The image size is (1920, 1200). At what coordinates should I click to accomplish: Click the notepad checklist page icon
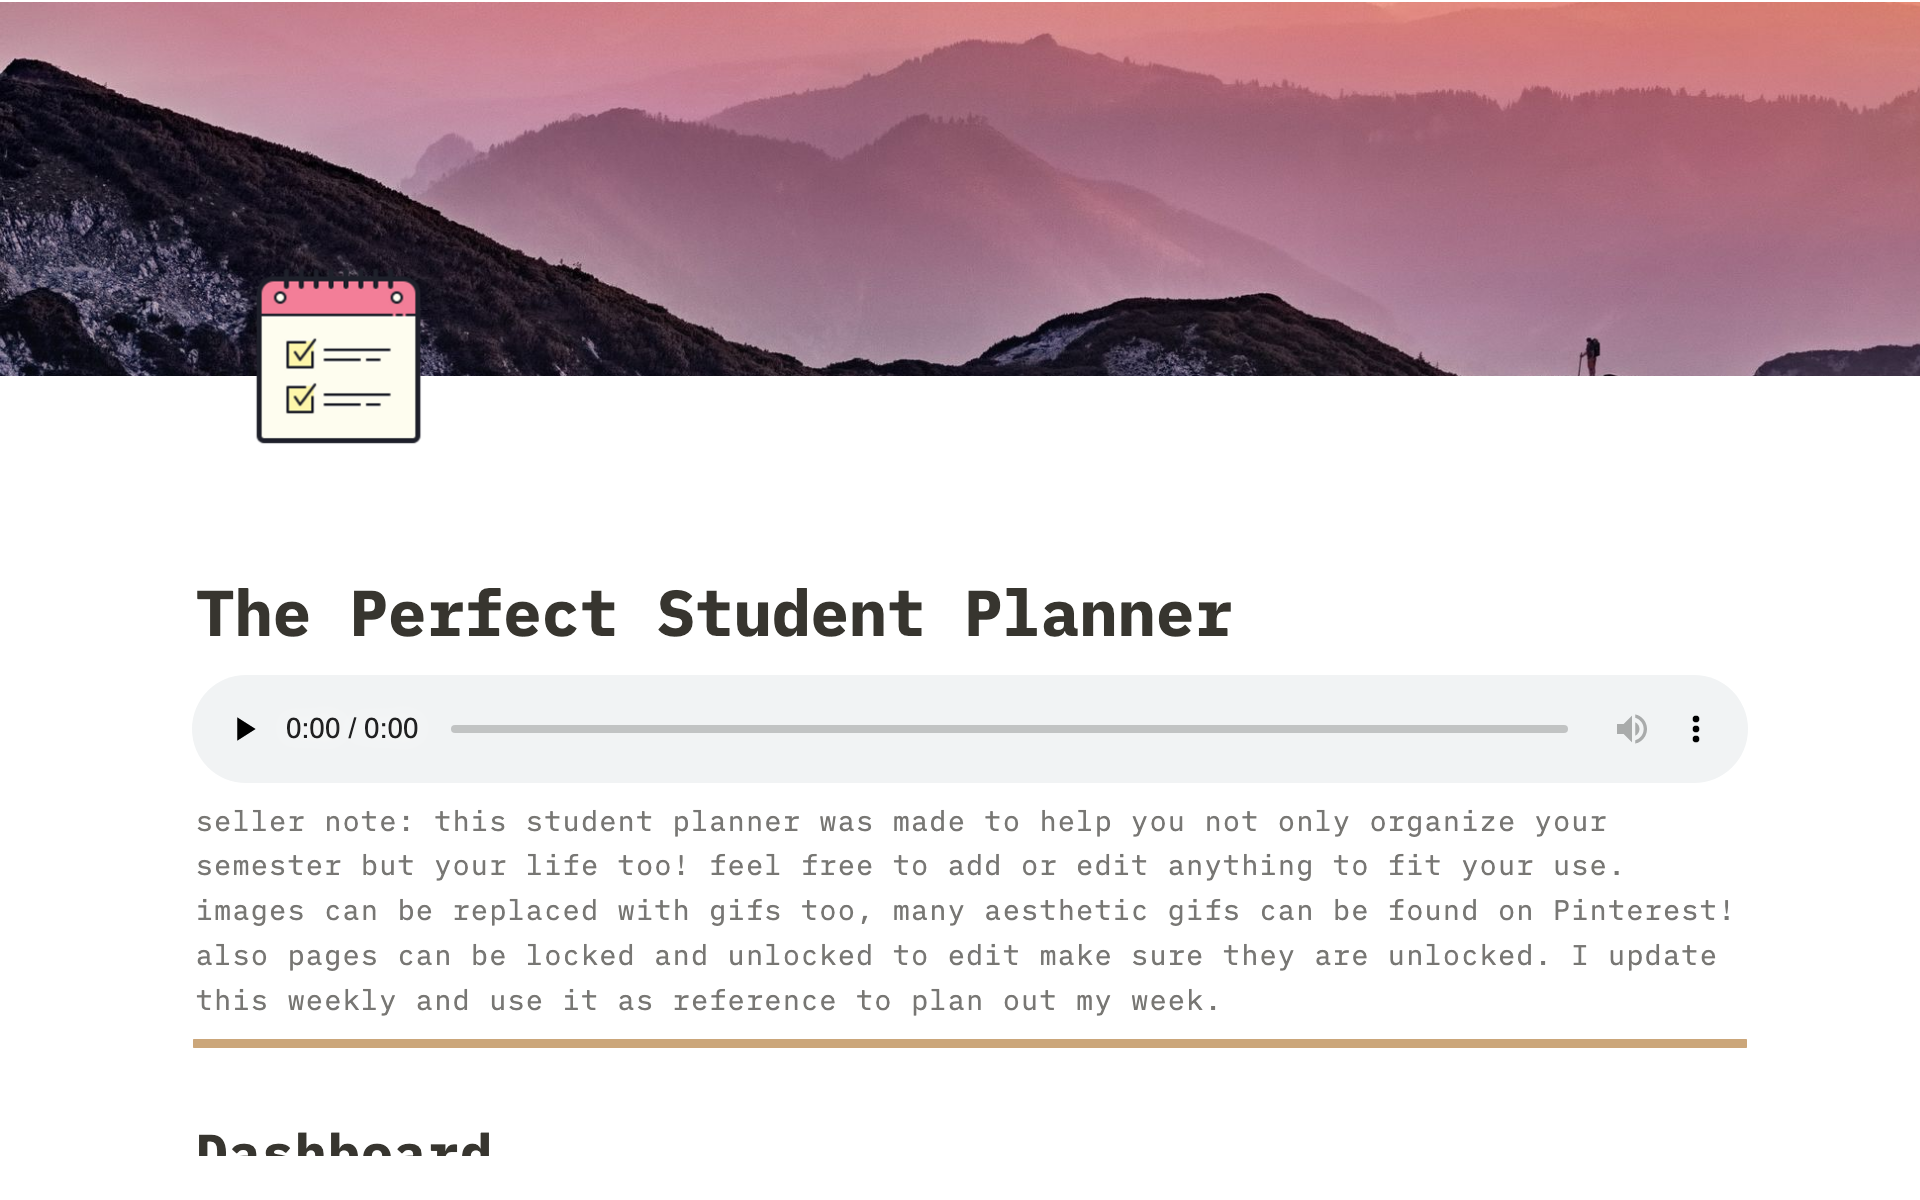(x=338, y=362)
